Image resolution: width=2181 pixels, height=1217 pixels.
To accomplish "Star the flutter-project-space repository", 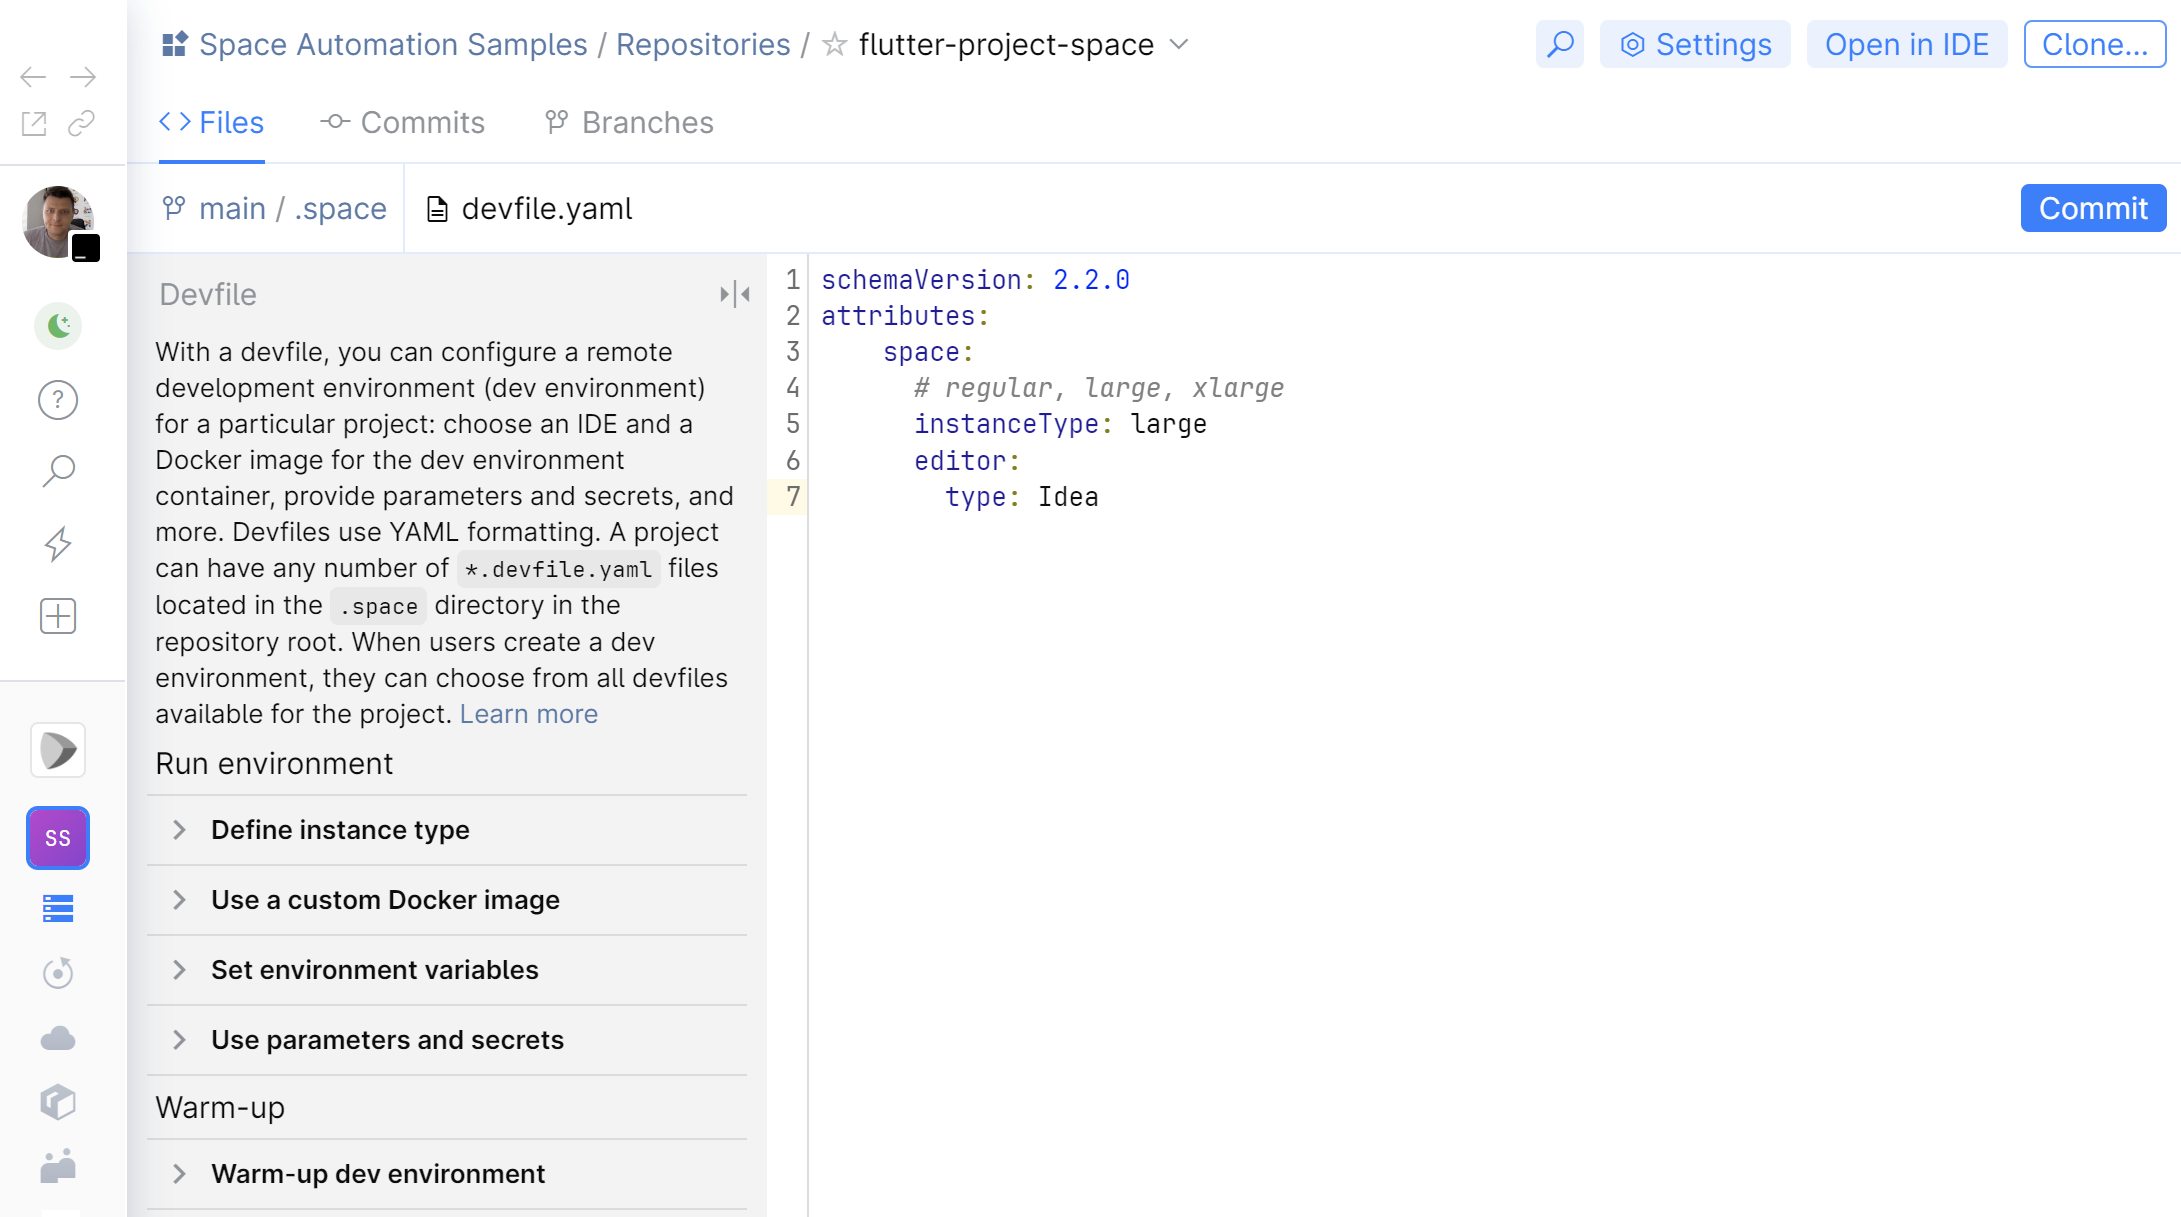I will click(x=834, y=44).
